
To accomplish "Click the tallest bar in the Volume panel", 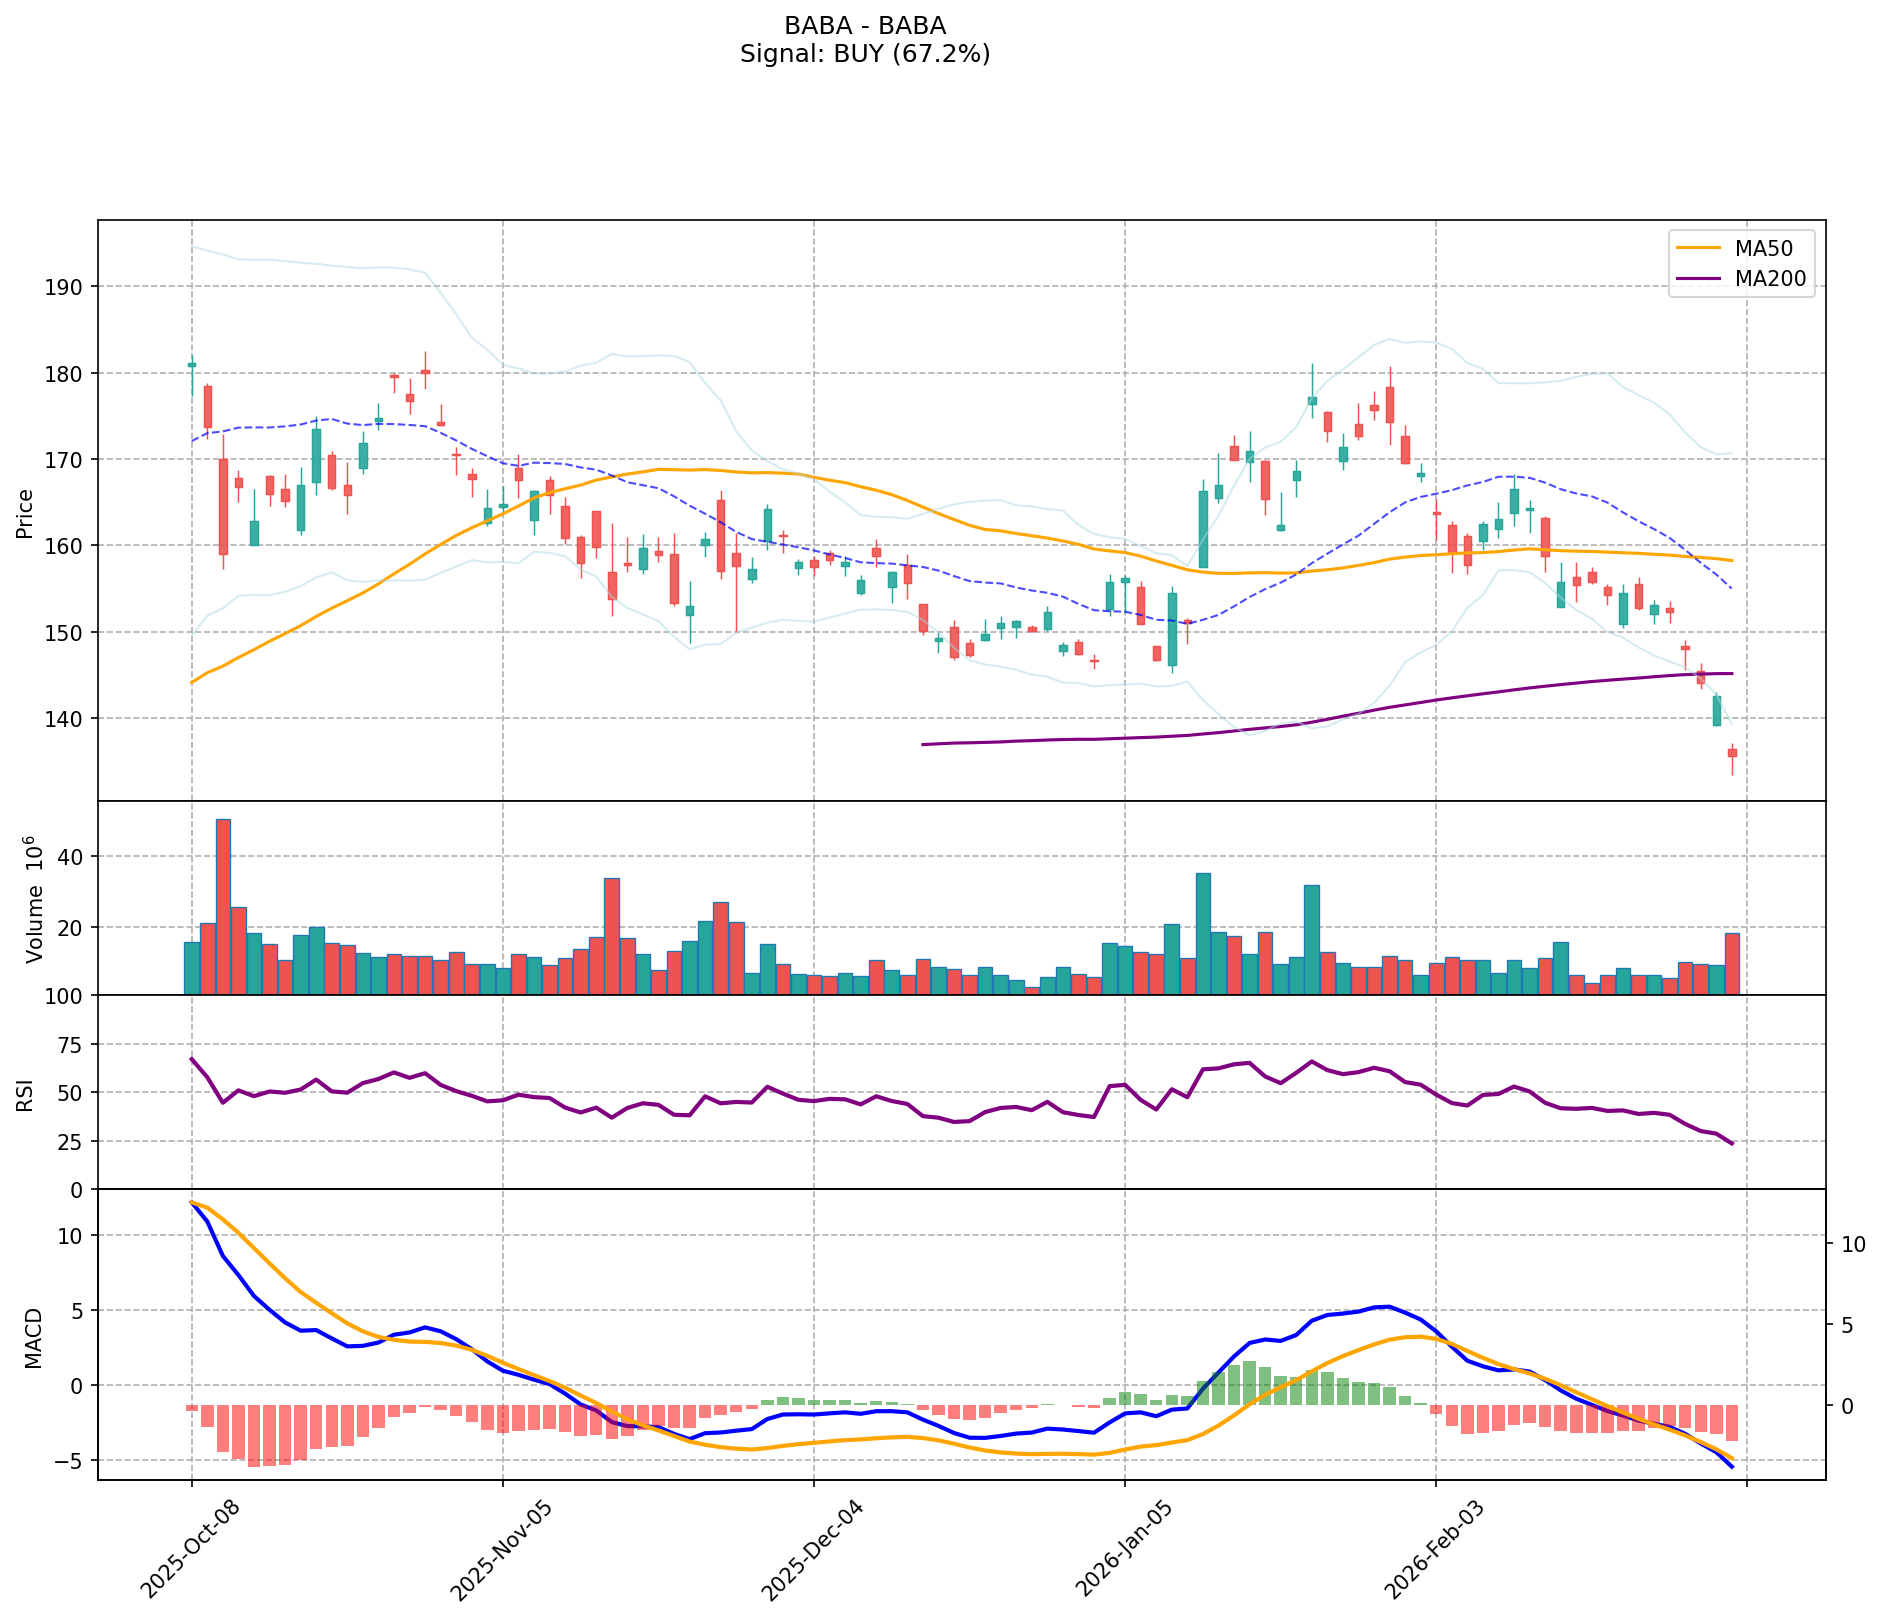I will coord(223,906).
